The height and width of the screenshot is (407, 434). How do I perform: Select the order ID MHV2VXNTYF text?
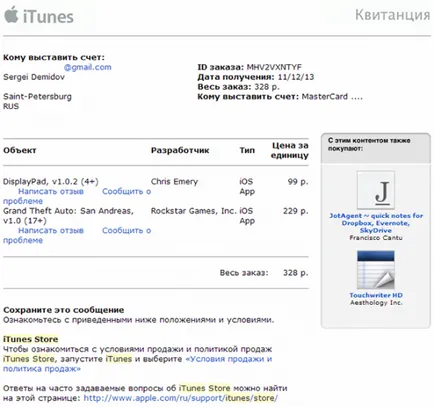[x=274, y=67]
